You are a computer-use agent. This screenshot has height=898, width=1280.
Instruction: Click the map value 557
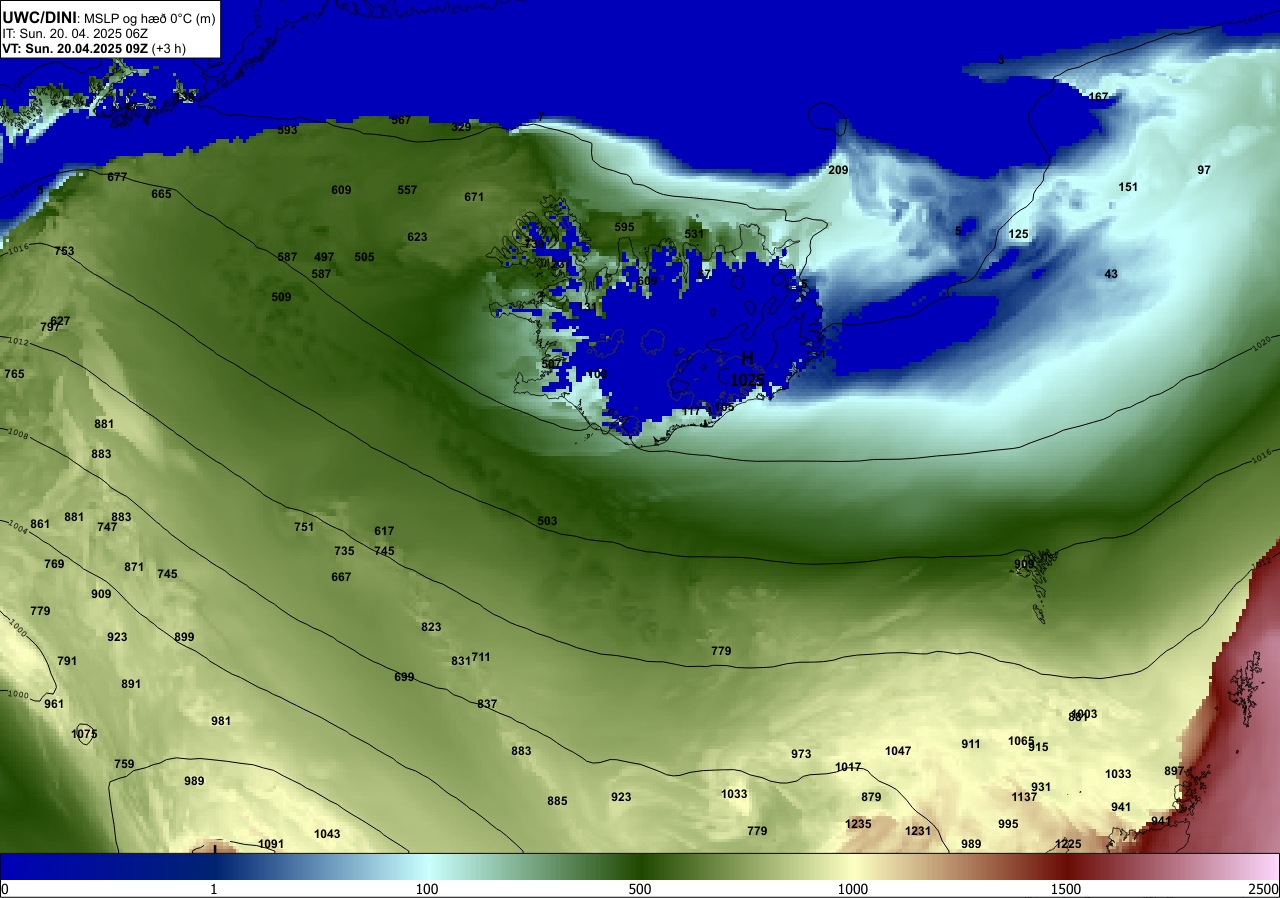coord(407,190)
